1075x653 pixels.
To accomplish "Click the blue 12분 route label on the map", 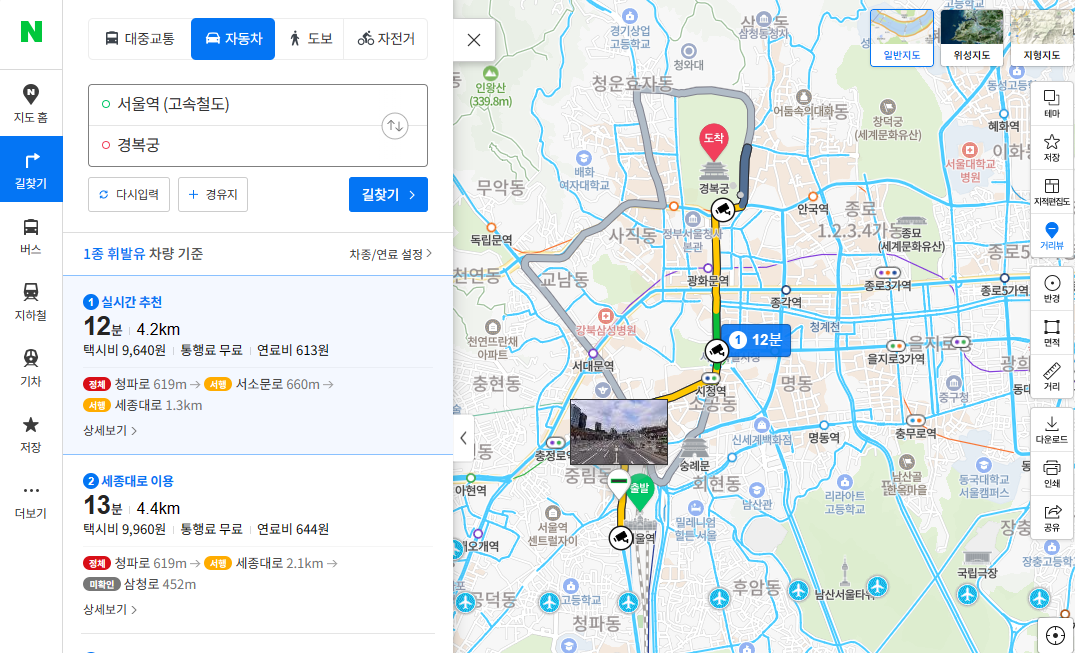I will point(757,340).
